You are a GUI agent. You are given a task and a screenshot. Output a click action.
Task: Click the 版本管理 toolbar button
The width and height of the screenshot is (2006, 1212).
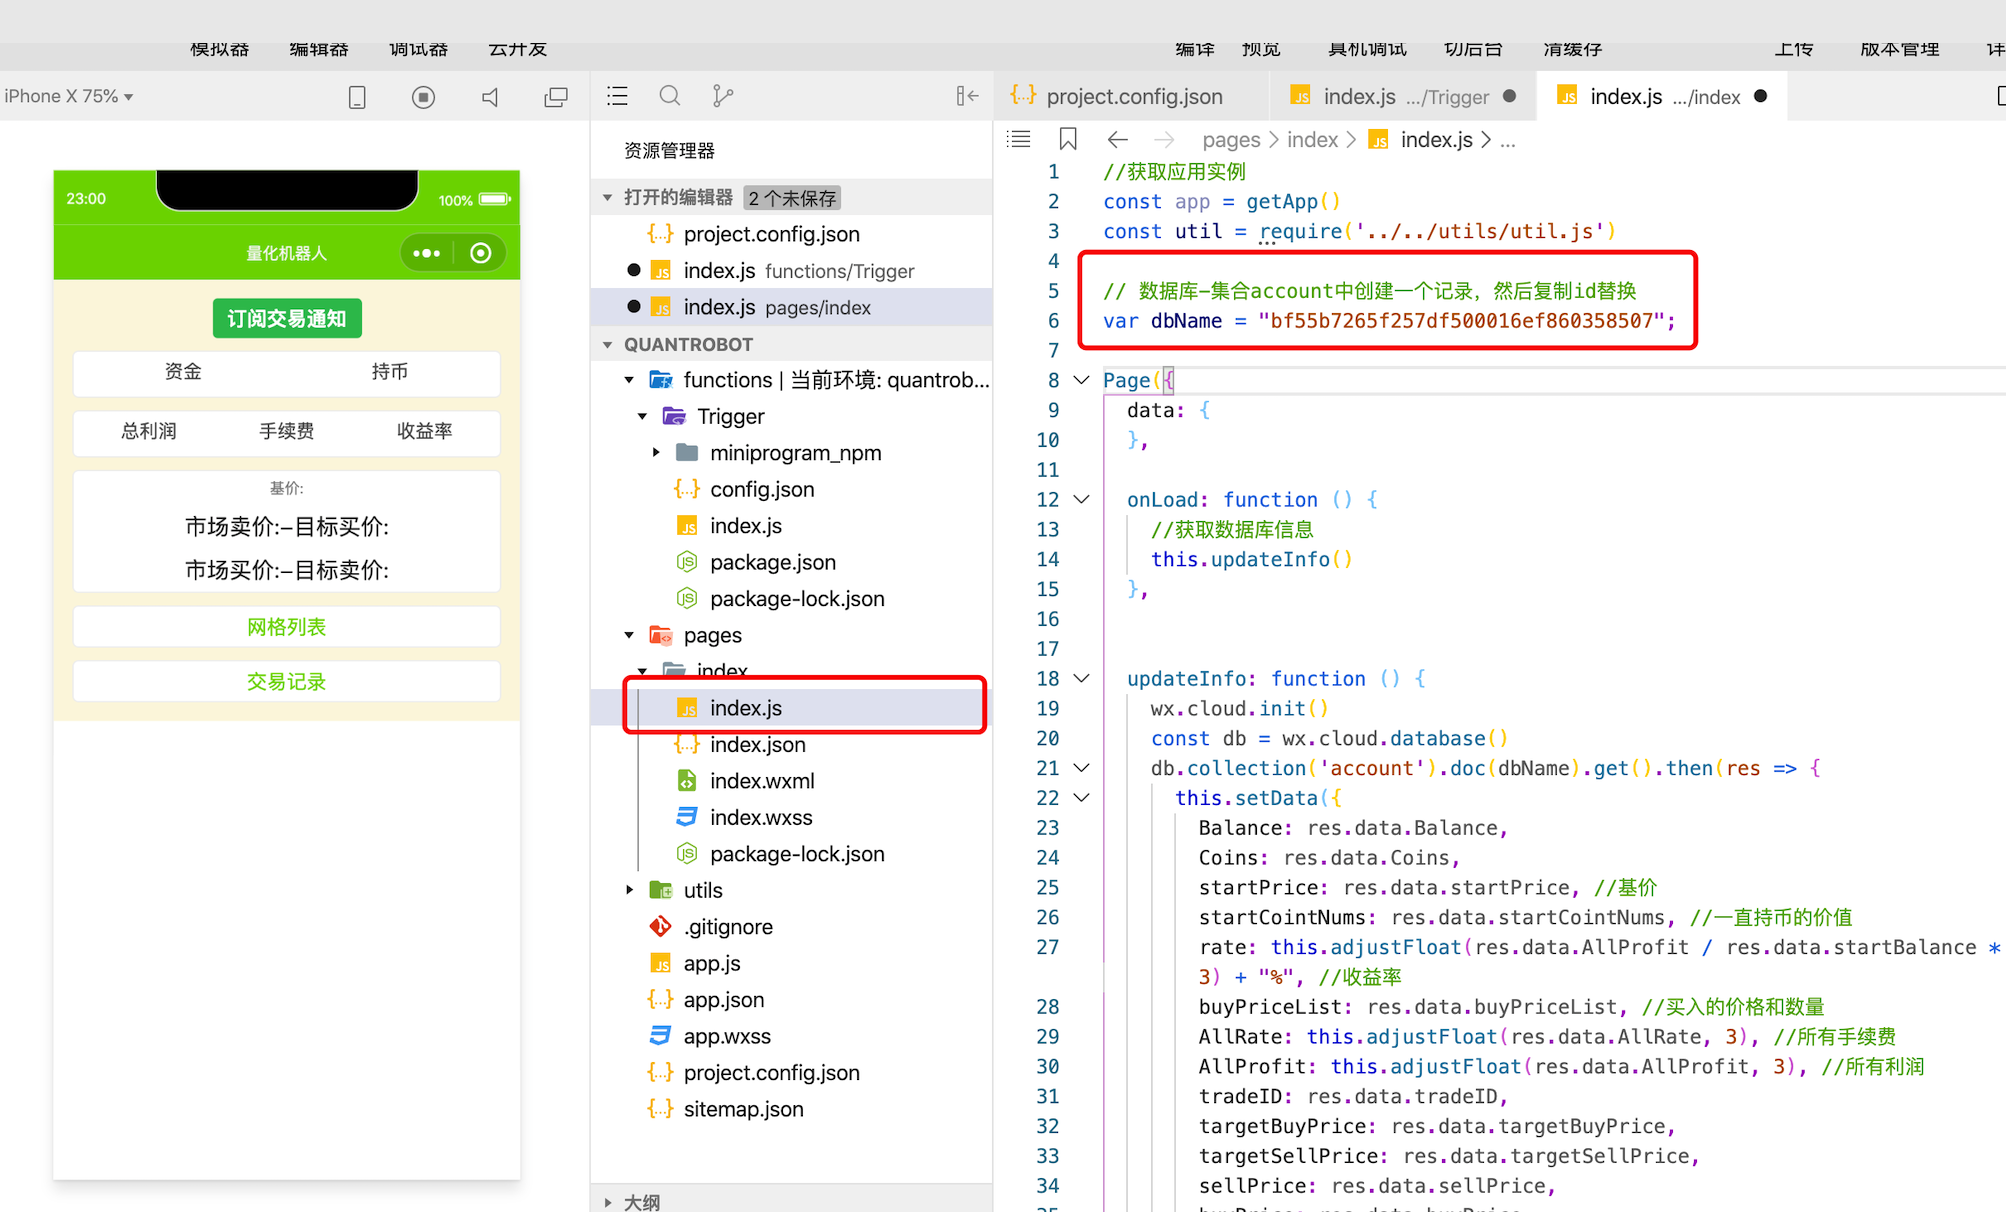click(x=1899, y=49)
